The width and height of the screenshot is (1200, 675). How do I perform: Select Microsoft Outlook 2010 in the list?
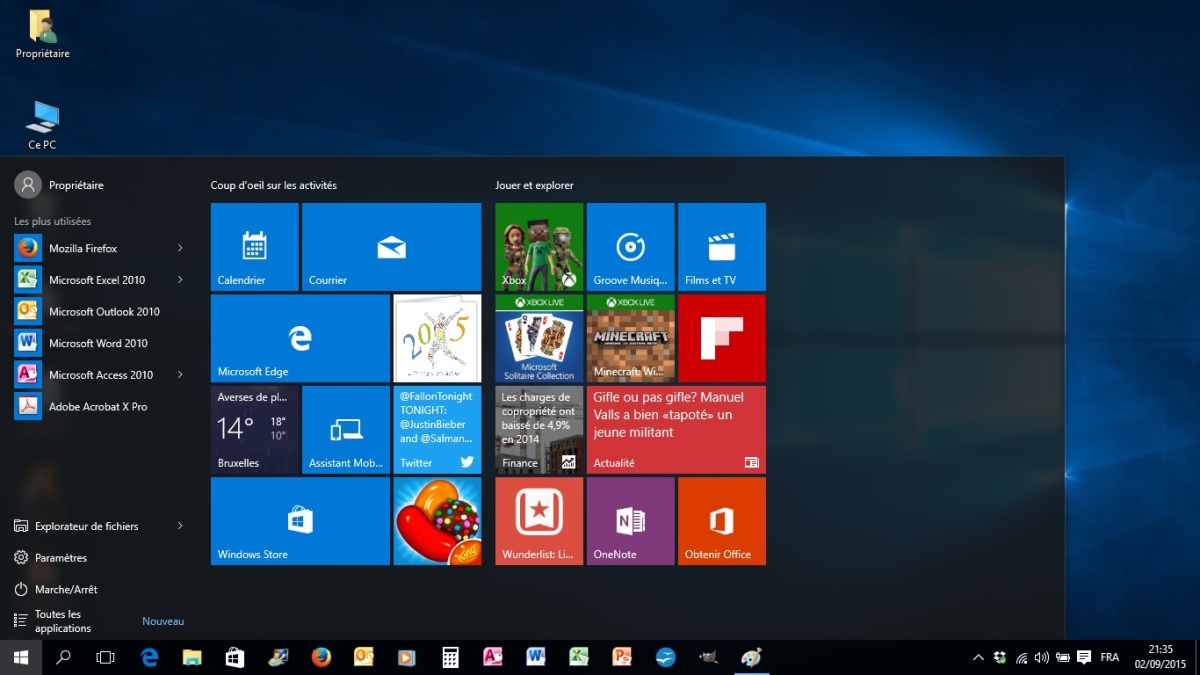click(x=100, y=312)
